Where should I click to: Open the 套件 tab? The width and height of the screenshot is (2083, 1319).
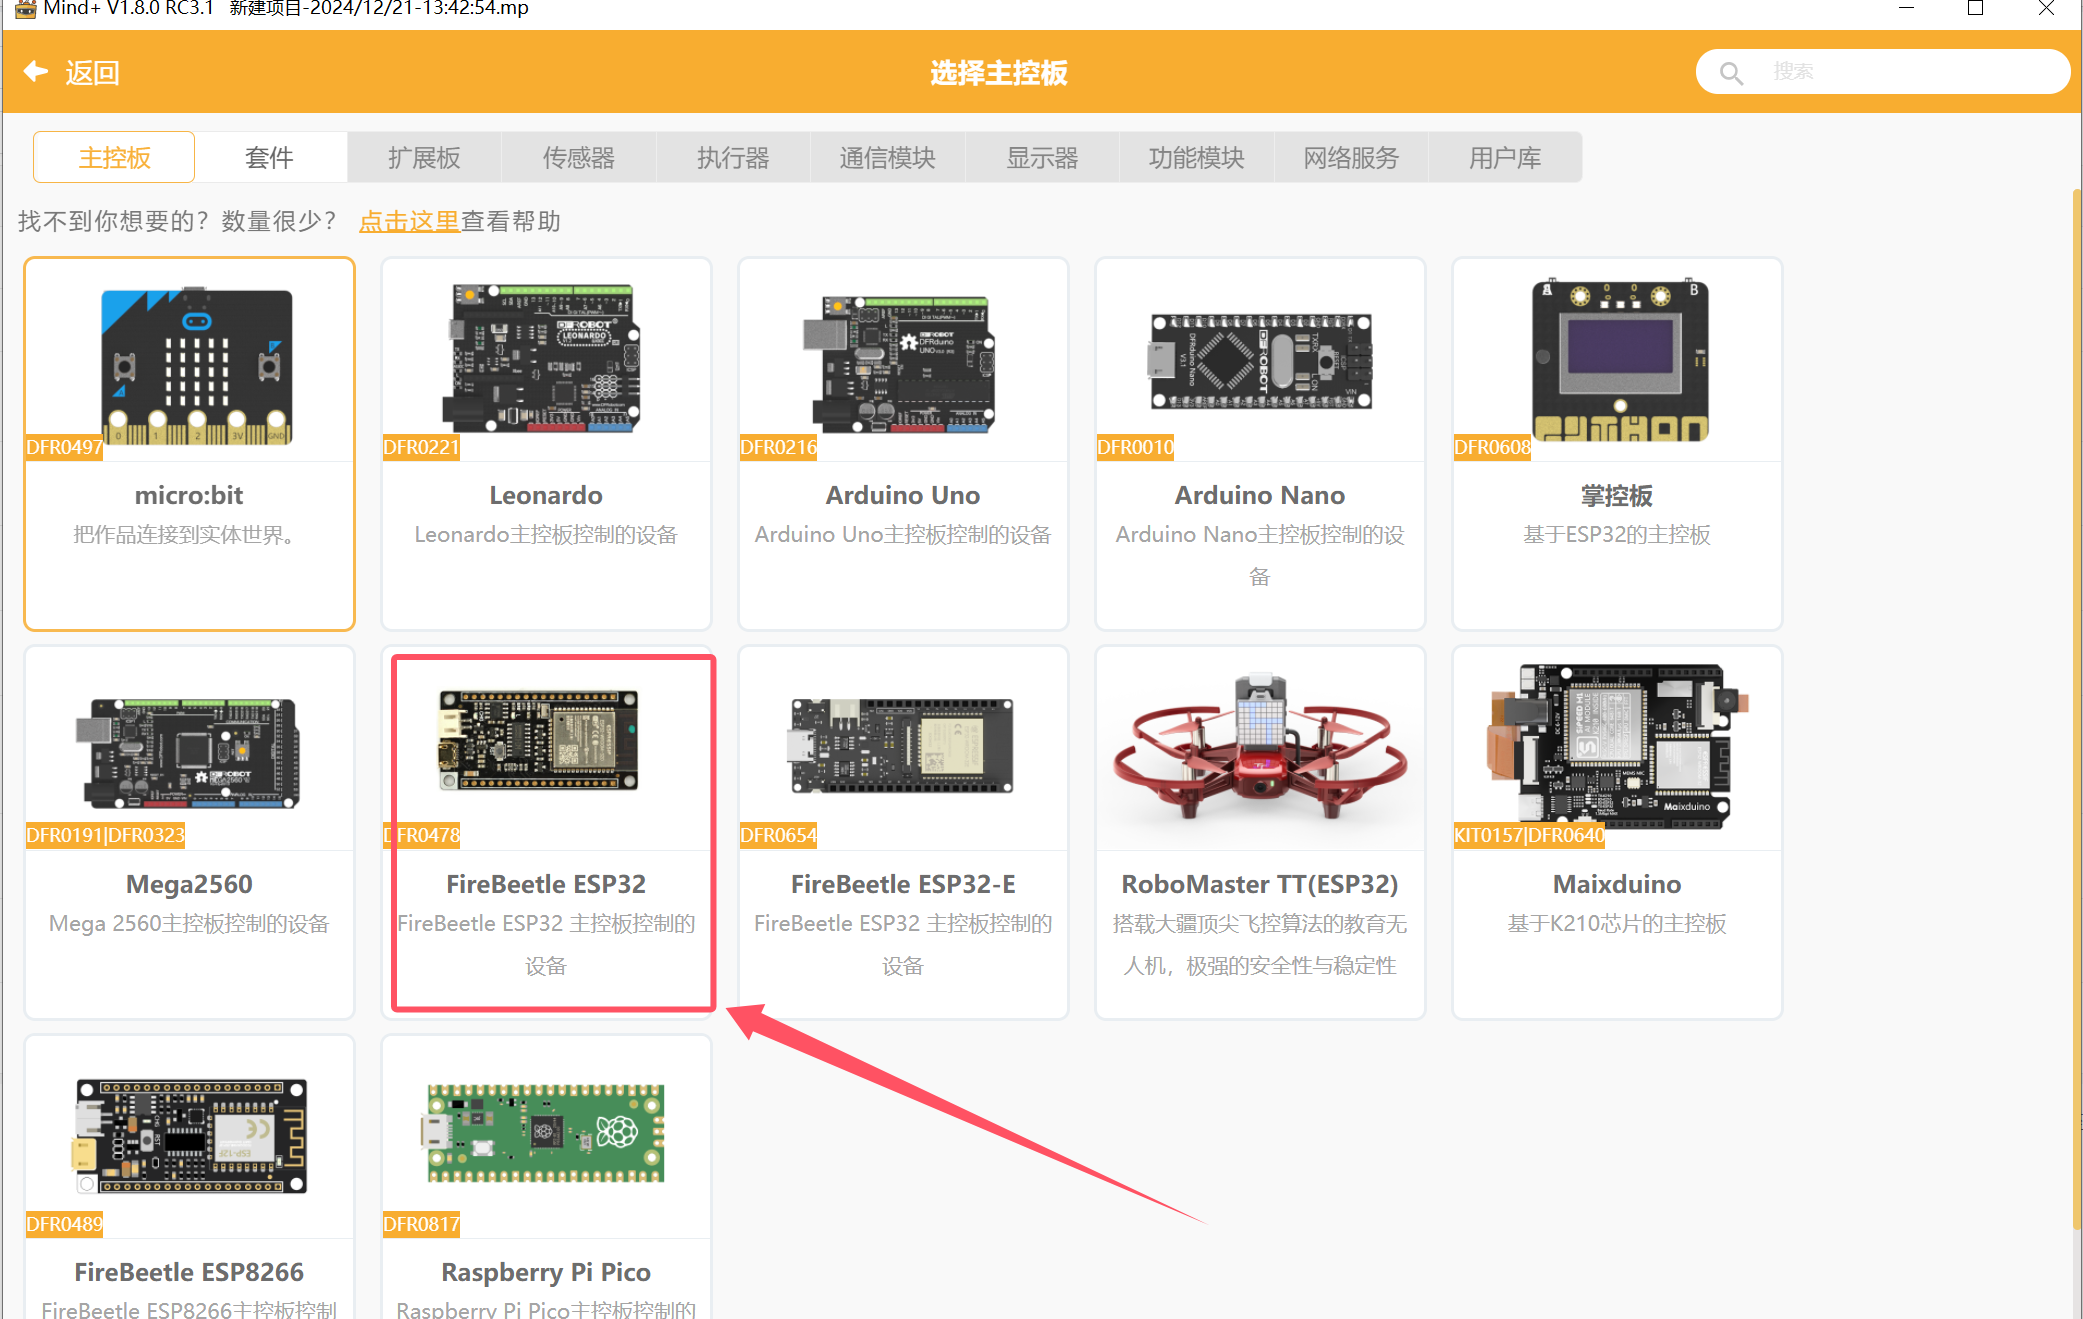(x=269, y=158)
